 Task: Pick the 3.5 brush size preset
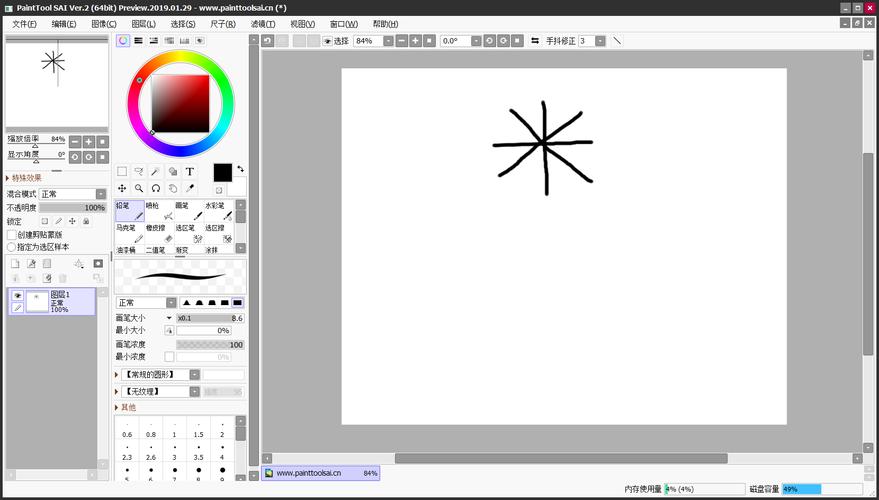pyautogui.click(x=198, y=456)
